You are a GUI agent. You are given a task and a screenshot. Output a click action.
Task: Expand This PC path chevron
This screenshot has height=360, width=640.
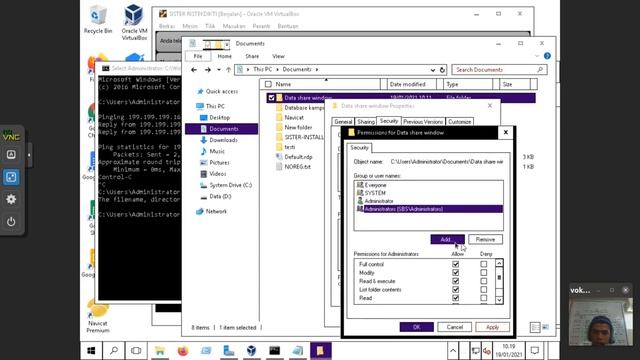coord(278,70)
